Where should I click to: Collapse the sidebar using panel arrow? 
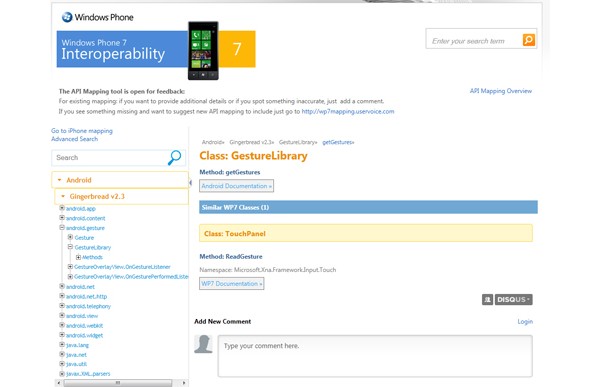(x=190, y=183)
